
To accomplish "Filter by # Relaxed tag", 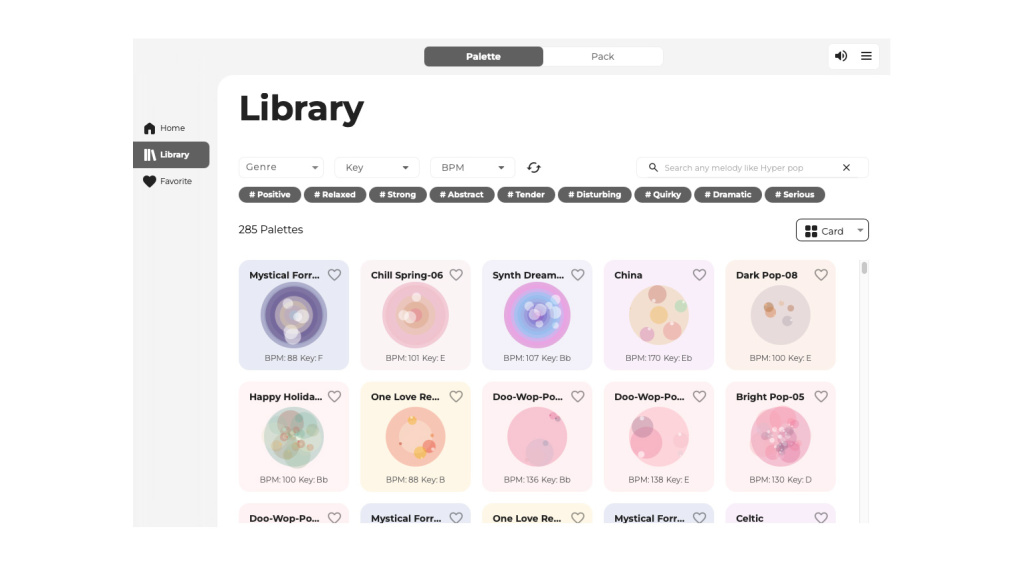I will (335, 195).
